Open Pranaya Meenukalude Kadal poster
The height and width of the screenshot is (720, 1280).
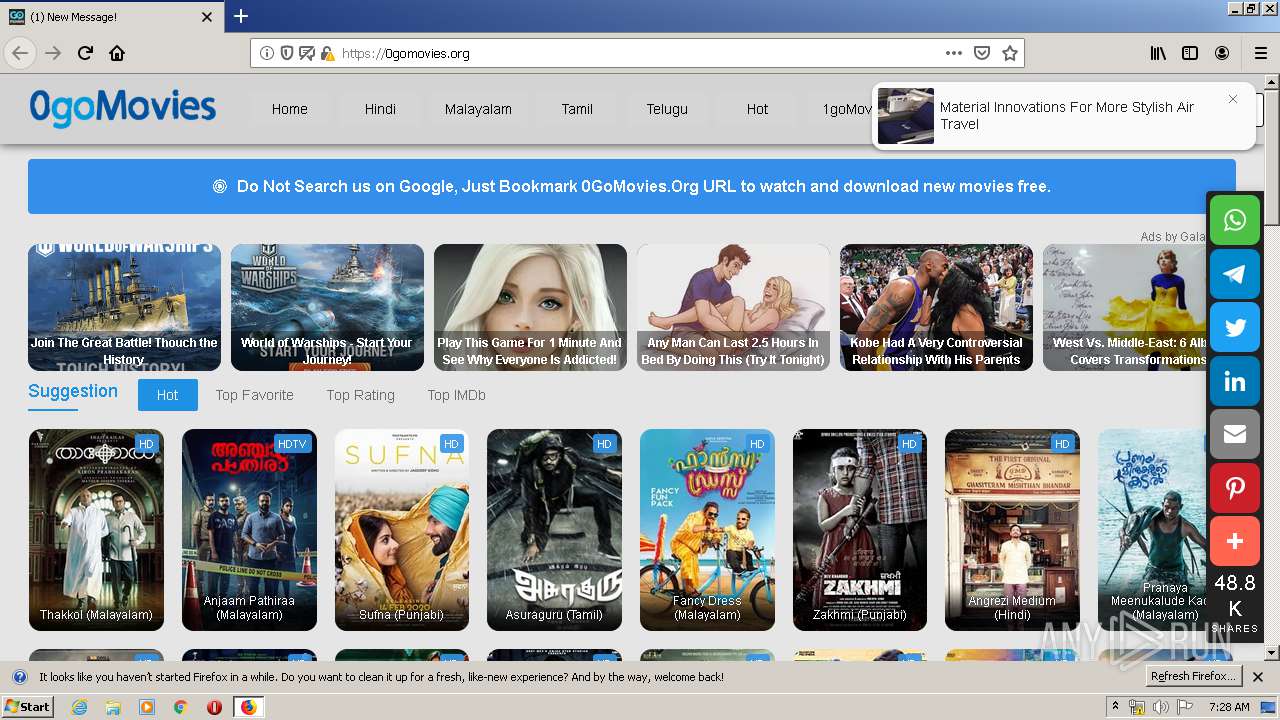(x=1154, y=530)
